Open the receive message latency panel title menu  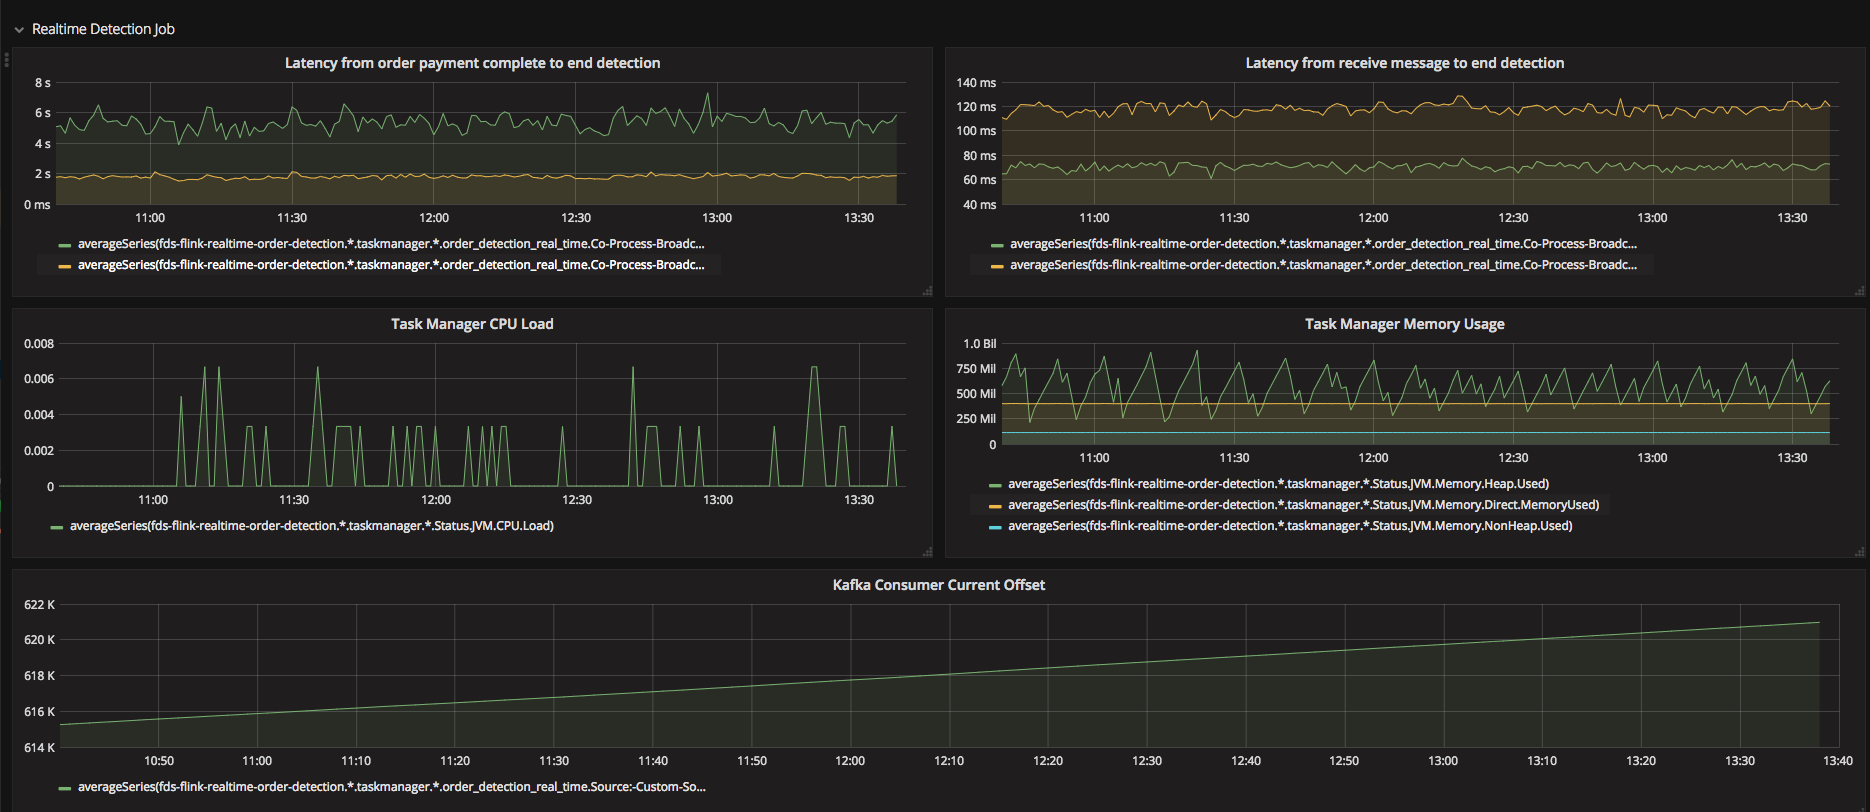coord(1404,63)
